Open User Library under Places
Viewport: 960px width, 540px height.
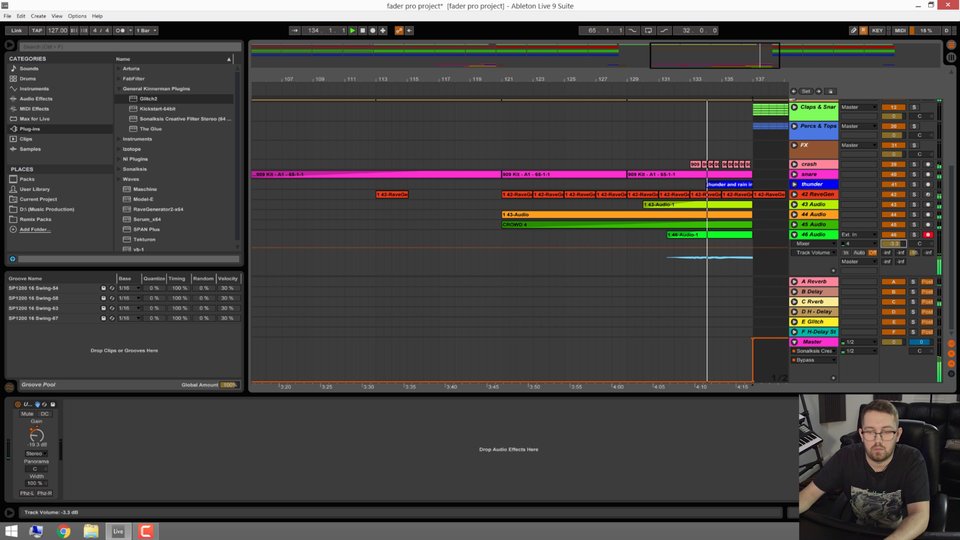tap(34, 189)
